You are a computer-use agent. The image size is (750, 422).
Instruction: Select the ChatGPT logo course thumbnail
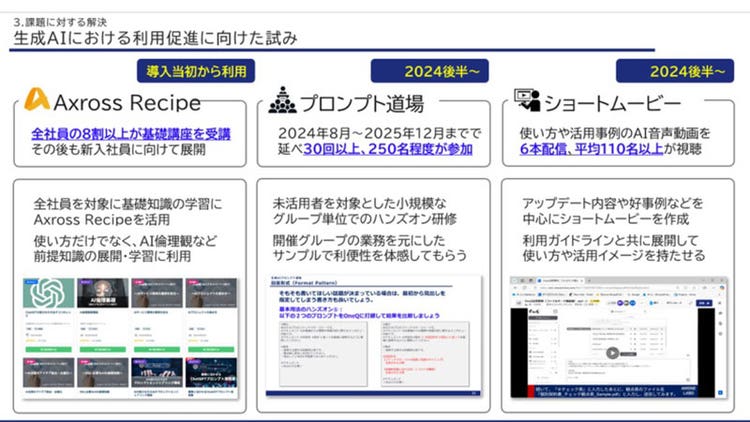click(x=48, y=293)
